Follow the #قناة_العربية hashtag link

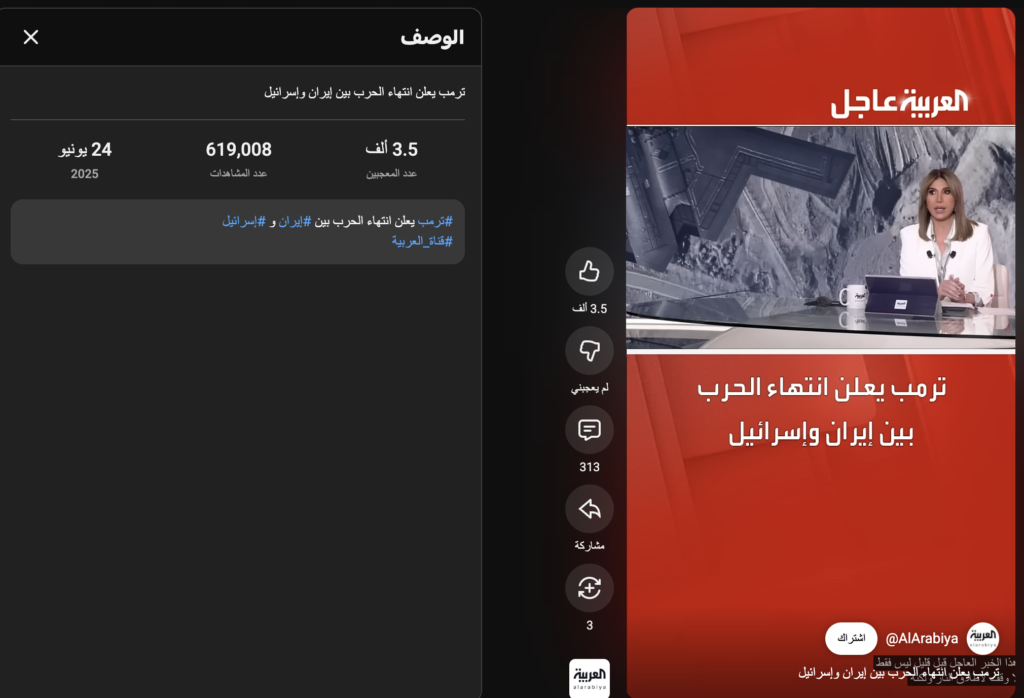coord(422,241)
